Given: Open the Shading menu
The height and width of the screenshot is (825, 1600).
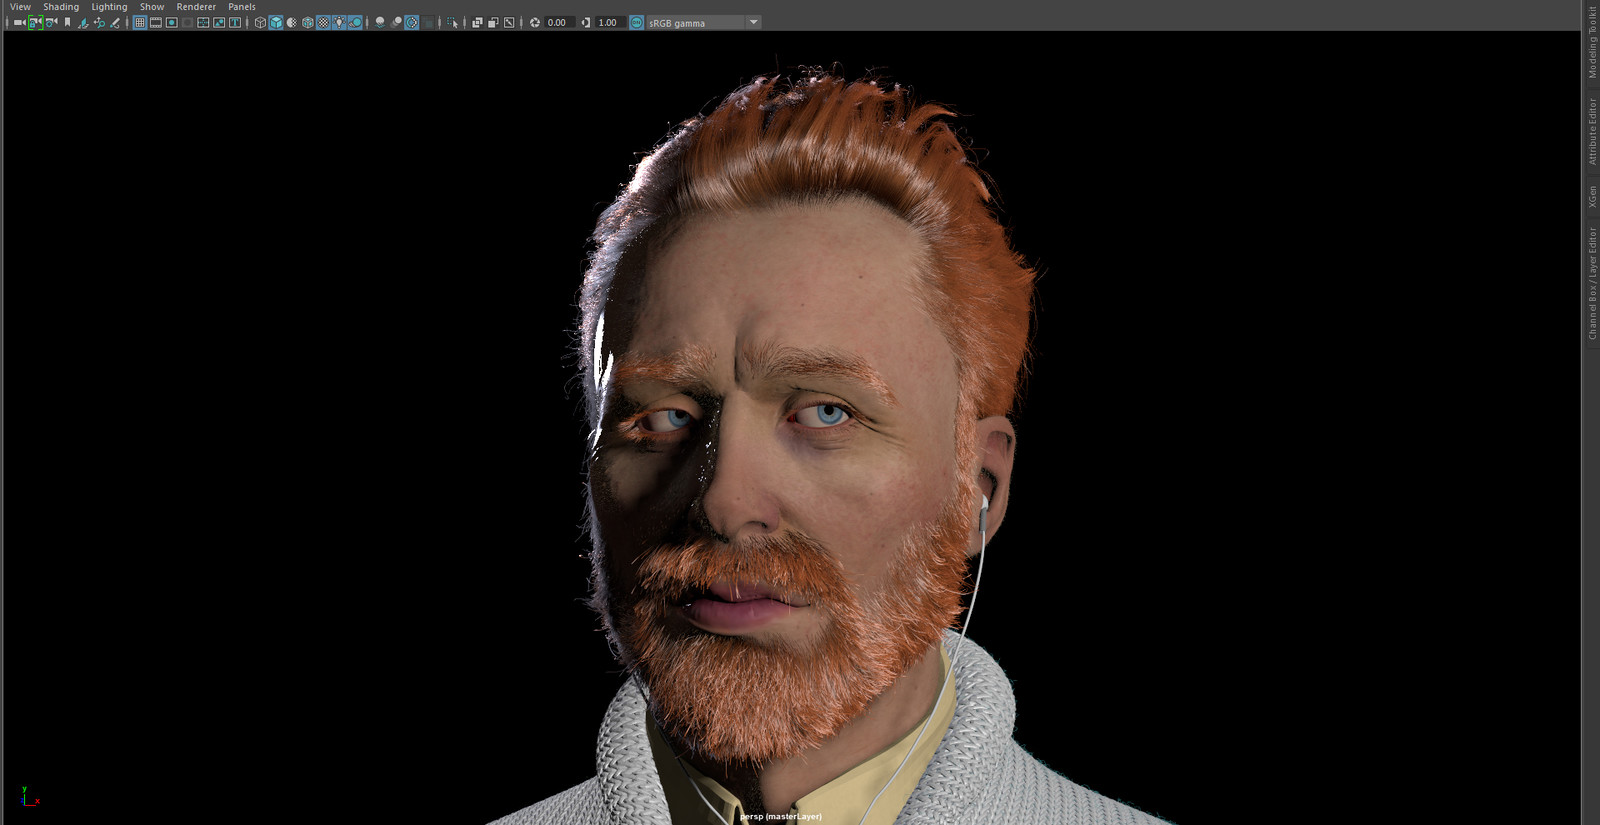Looking at the screenshot, I should (x=61, y=6).
